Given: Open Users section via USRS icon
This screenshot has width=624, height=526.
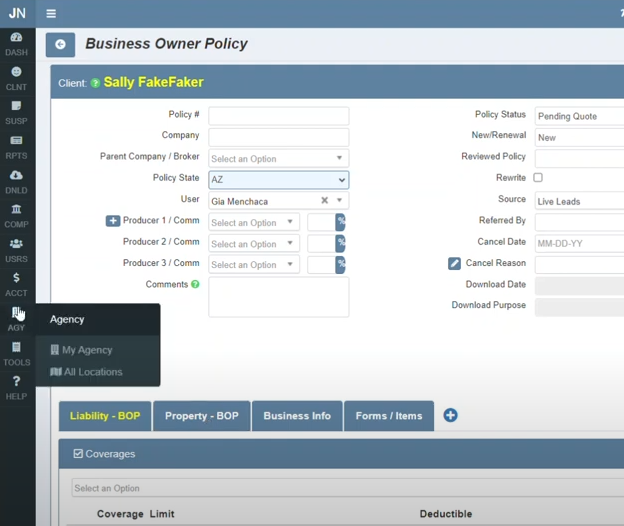Looking at the screenshot, I should tap(16, 249).
